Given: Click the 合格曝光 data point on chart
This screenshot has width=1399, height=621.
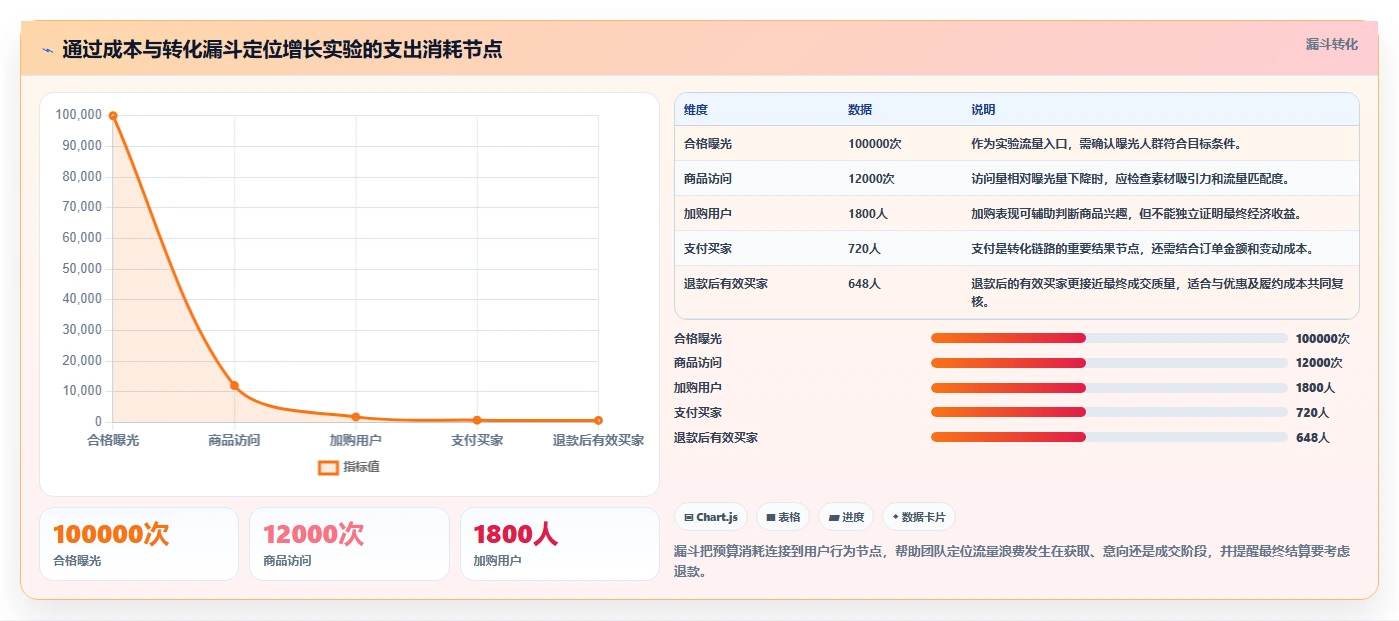Looking at the screenshot, I should pyautogui.click(x=113, y=116).
